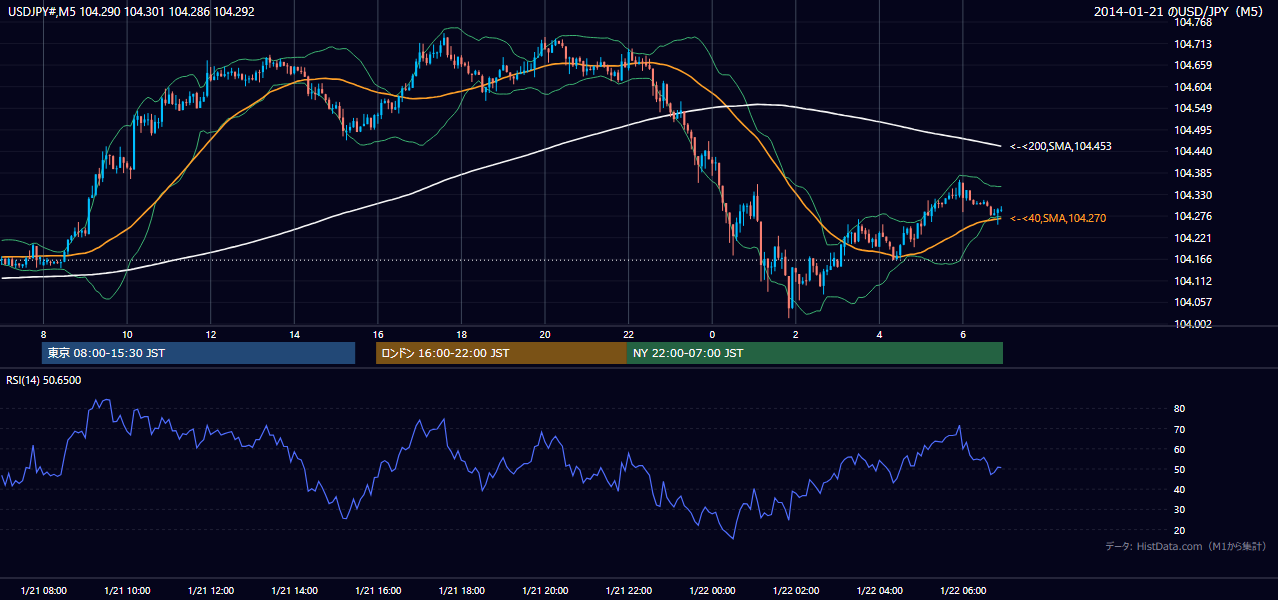Click the 1/22 00:00 time label
The height and width of the screenshot is (600, 1278).
click(712, 591)
